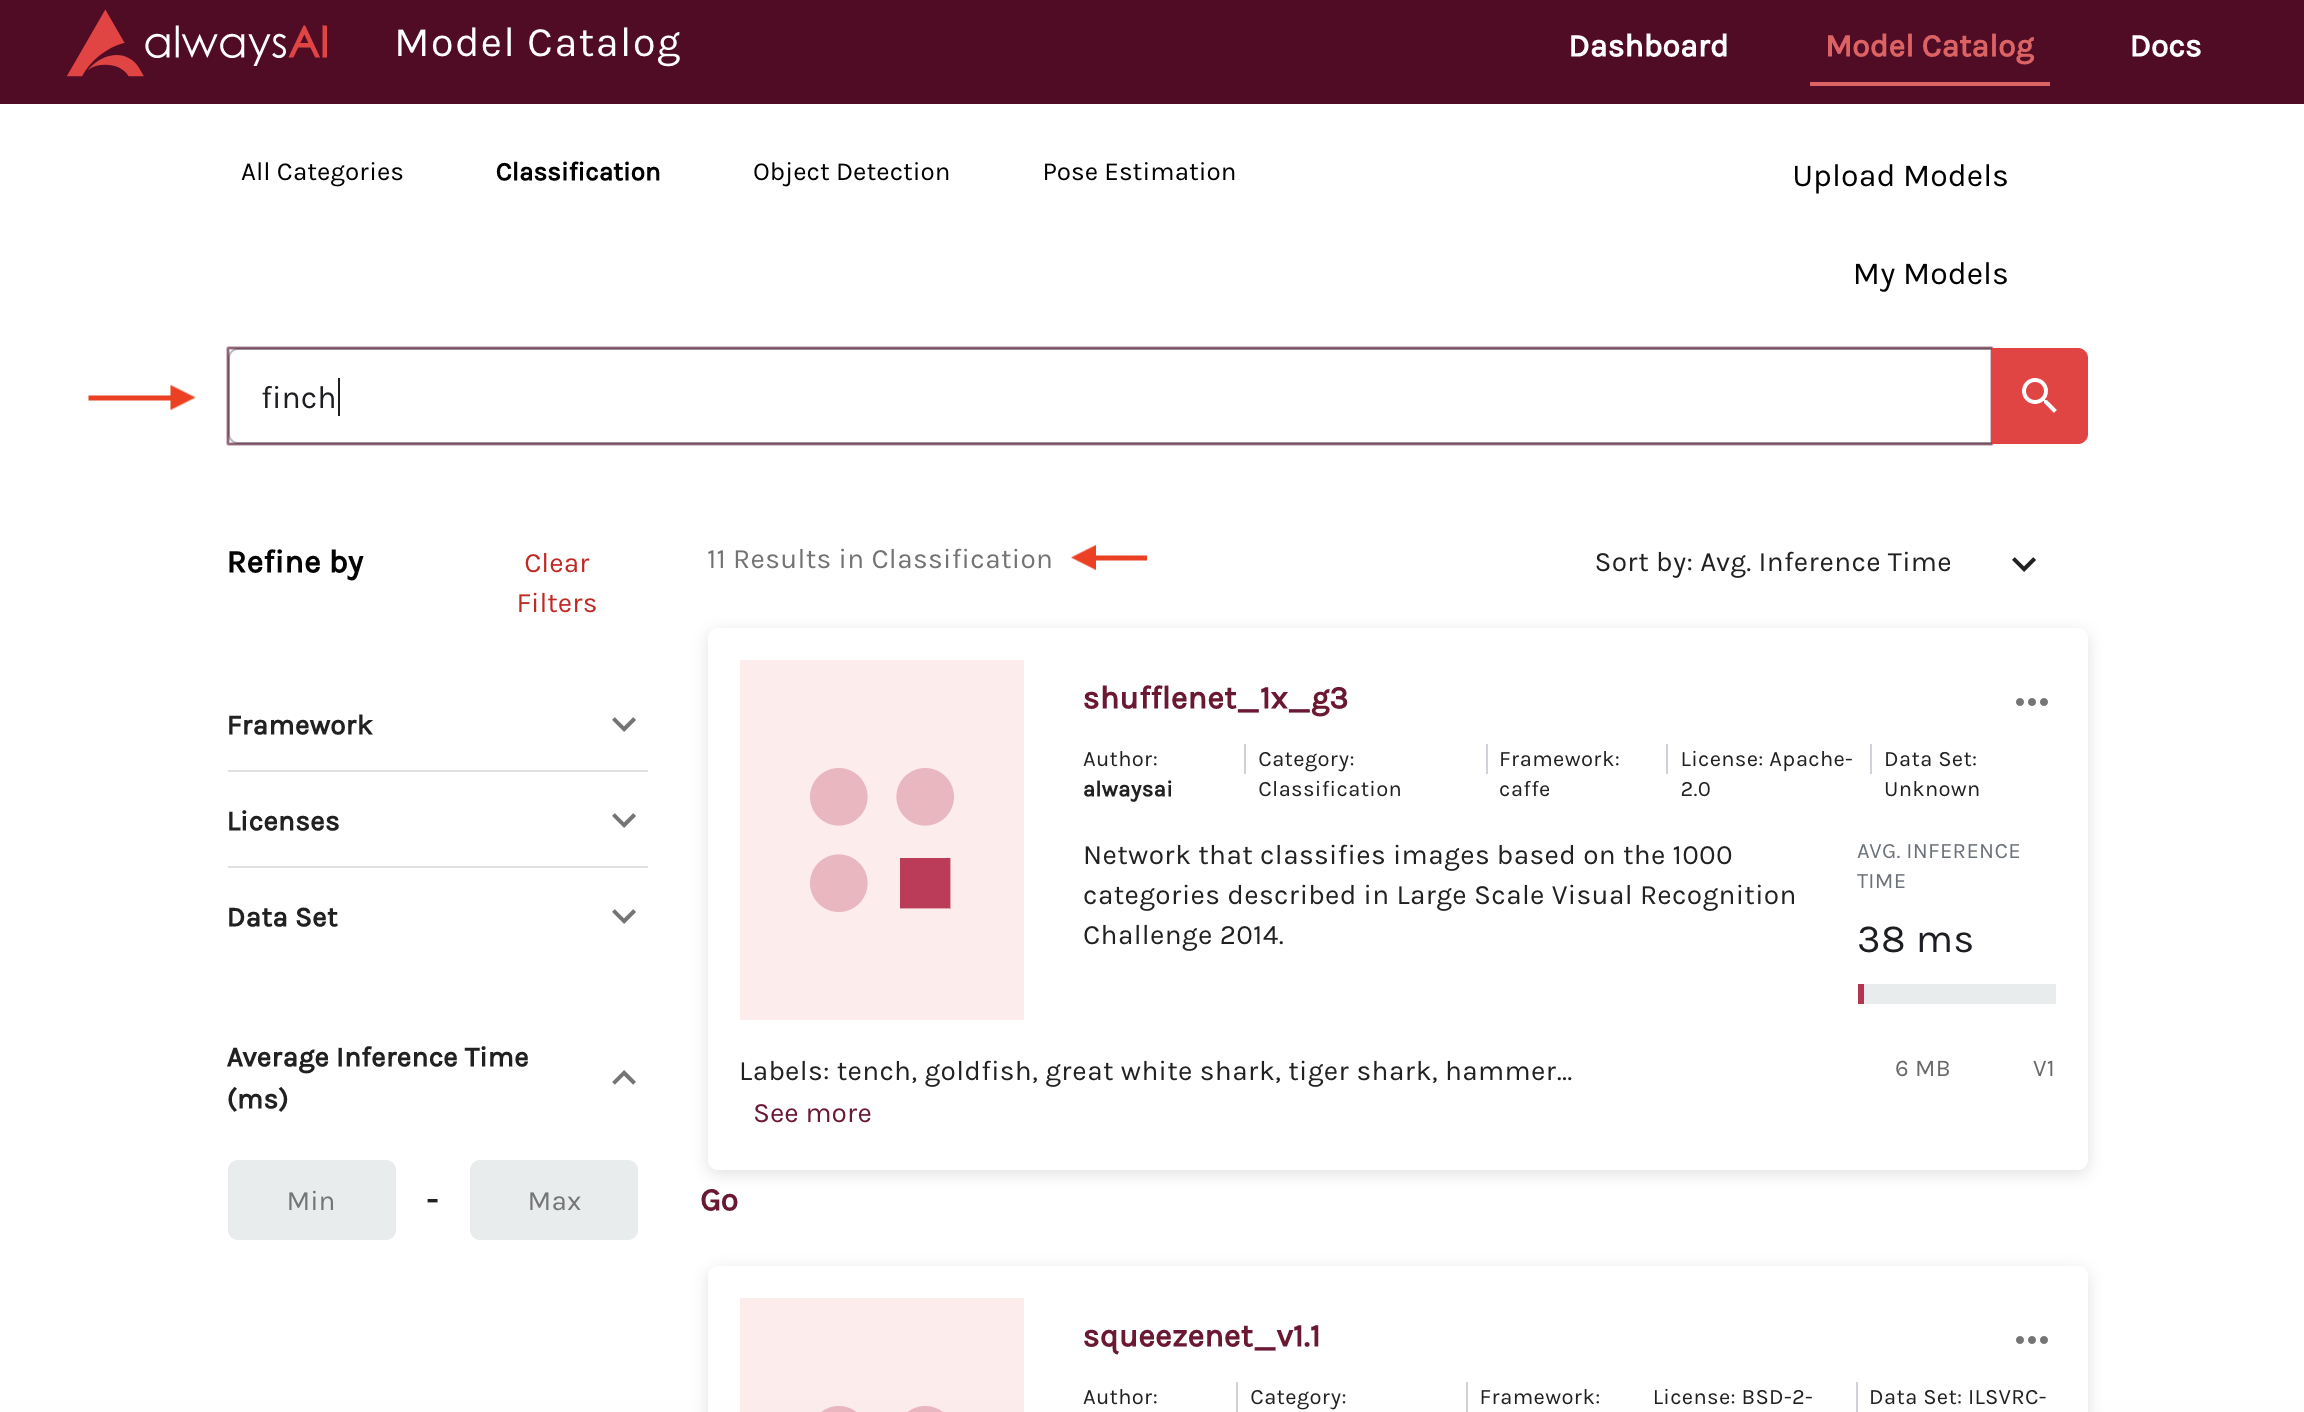
Task: Select the Model Catalog navigation tab
Action: [1930, 46]
